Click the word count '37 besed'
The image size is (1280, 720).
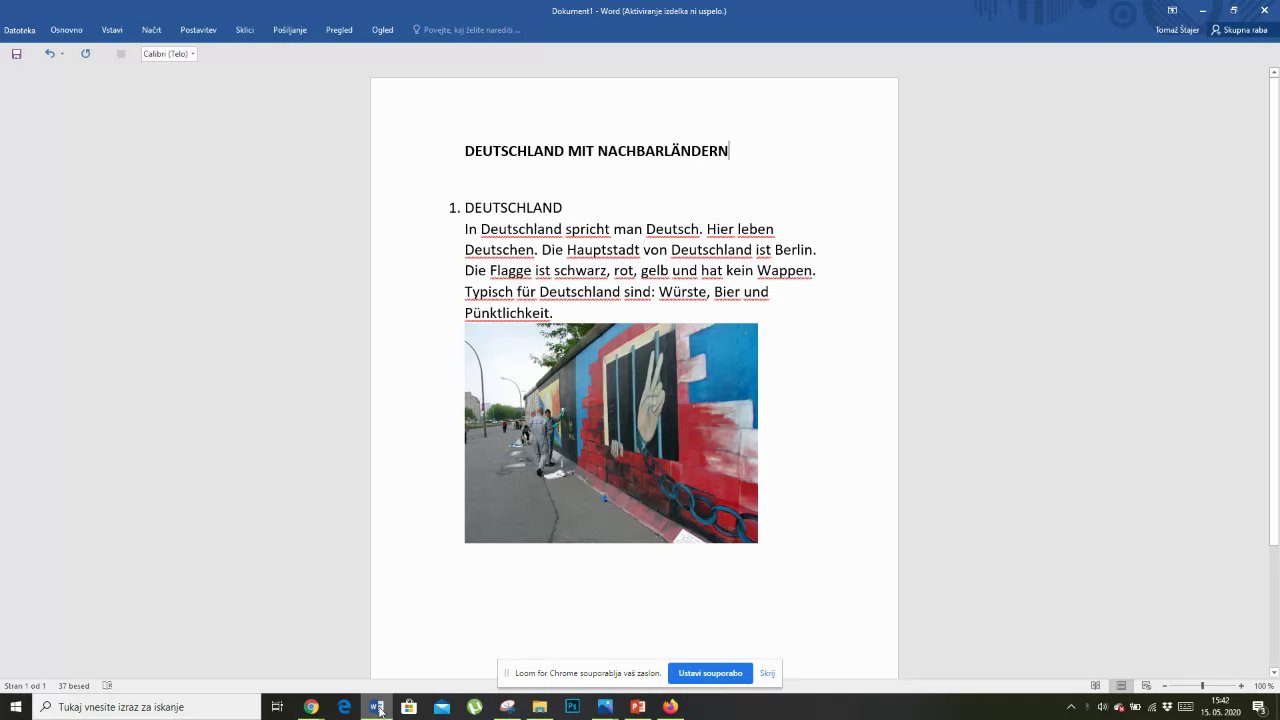74,686
